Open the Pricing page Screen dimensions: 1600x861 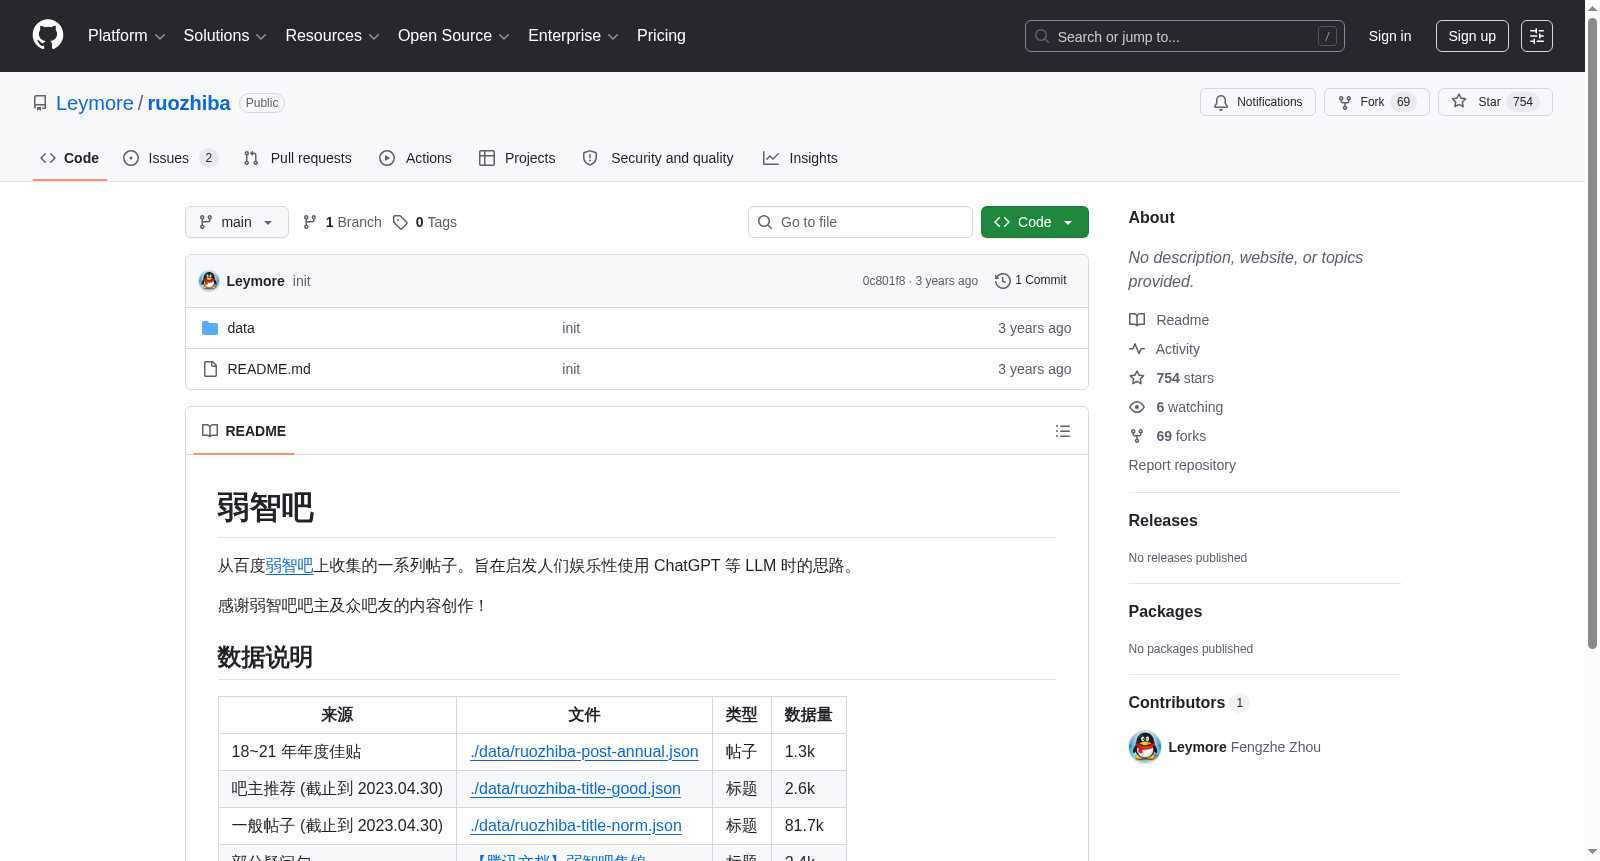(x=661, y=36)
